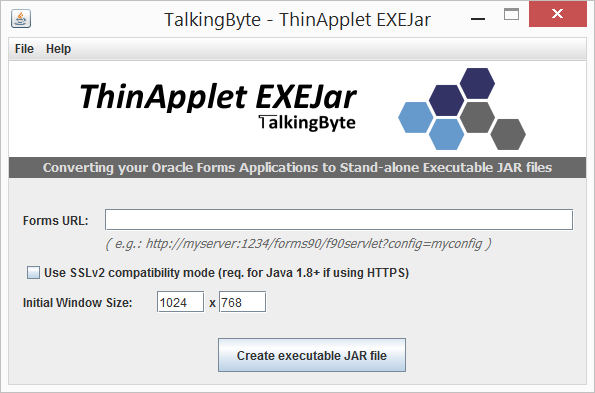Focus the Forms URL input field
Image resolution: width=595 pixels, height=393 pixels.
click(x=339, y=220)
